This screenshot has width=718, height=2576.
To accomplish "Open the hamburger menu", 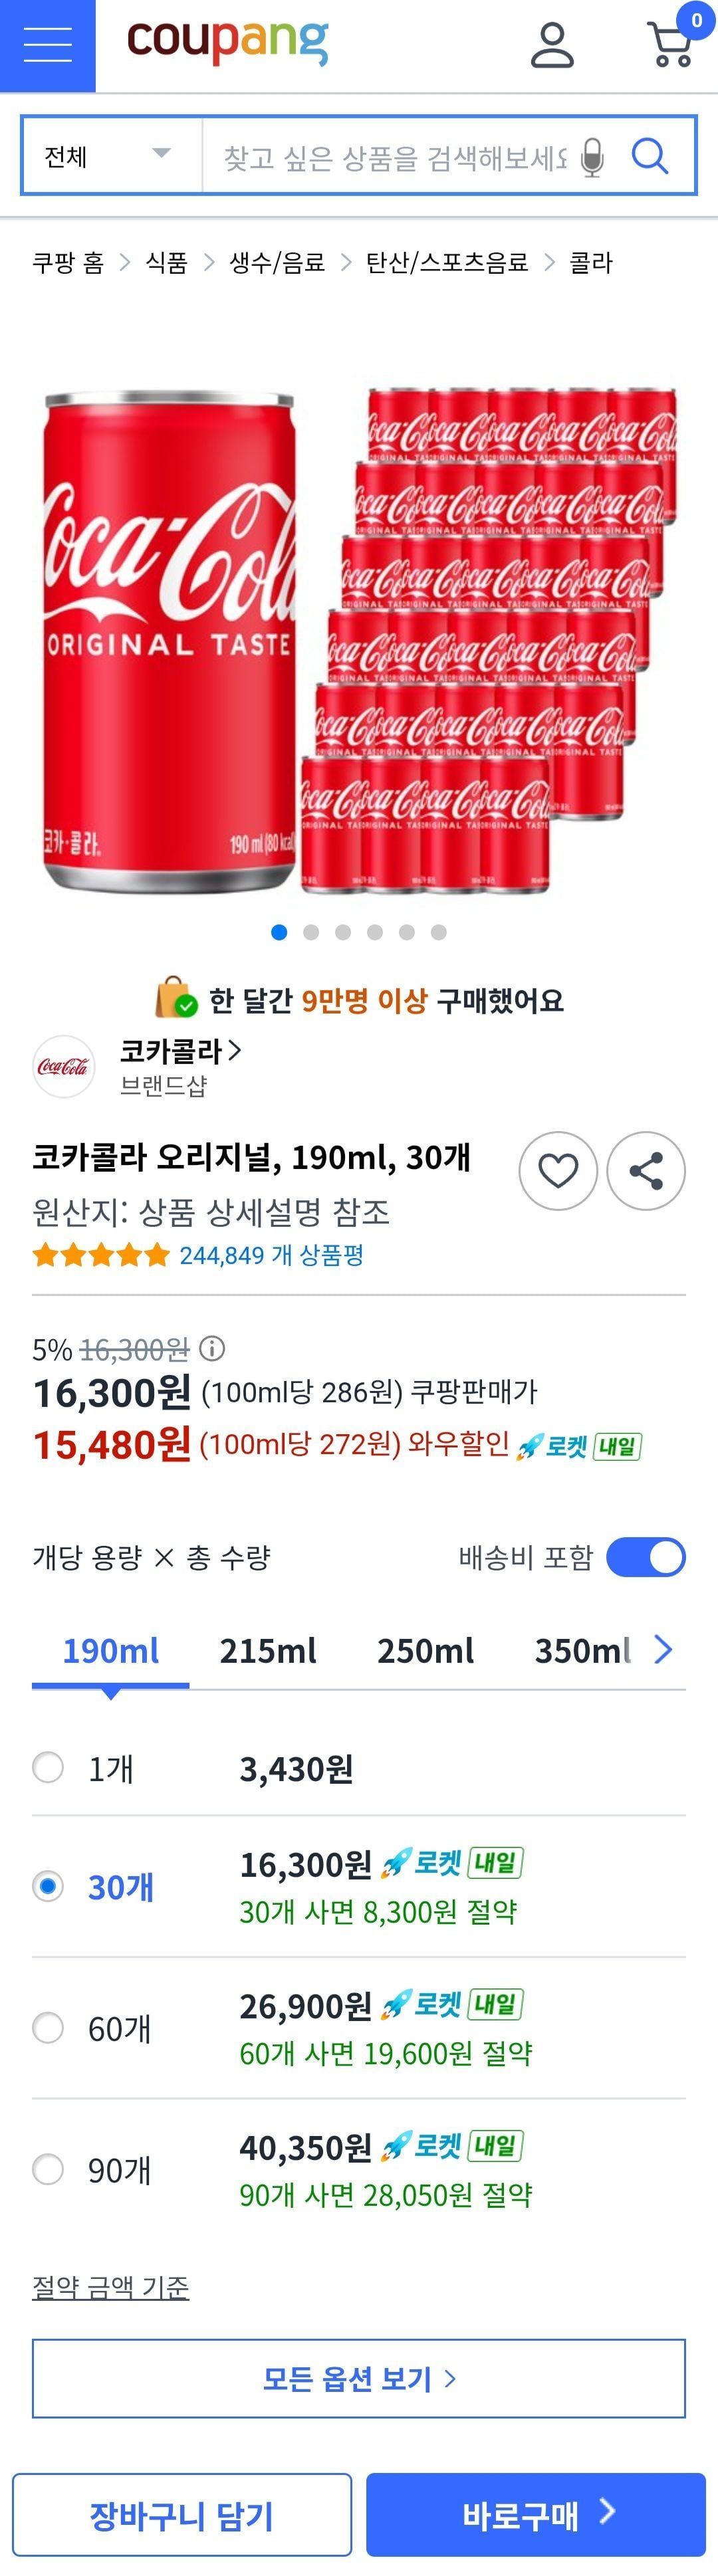I will [x=47, y=45].
